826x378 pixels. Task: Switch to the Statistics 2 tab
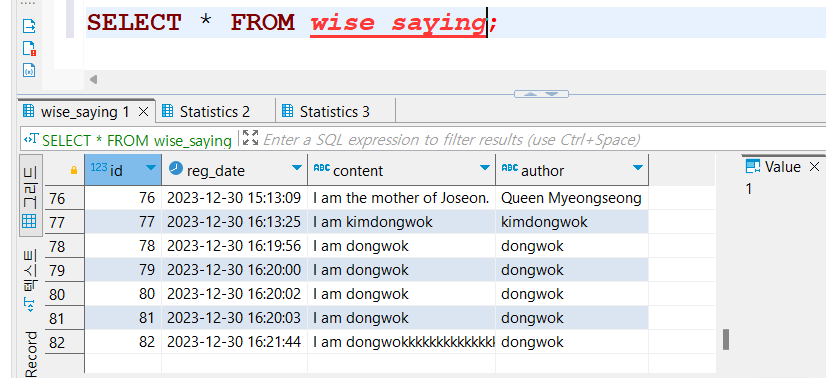(215, 112)
